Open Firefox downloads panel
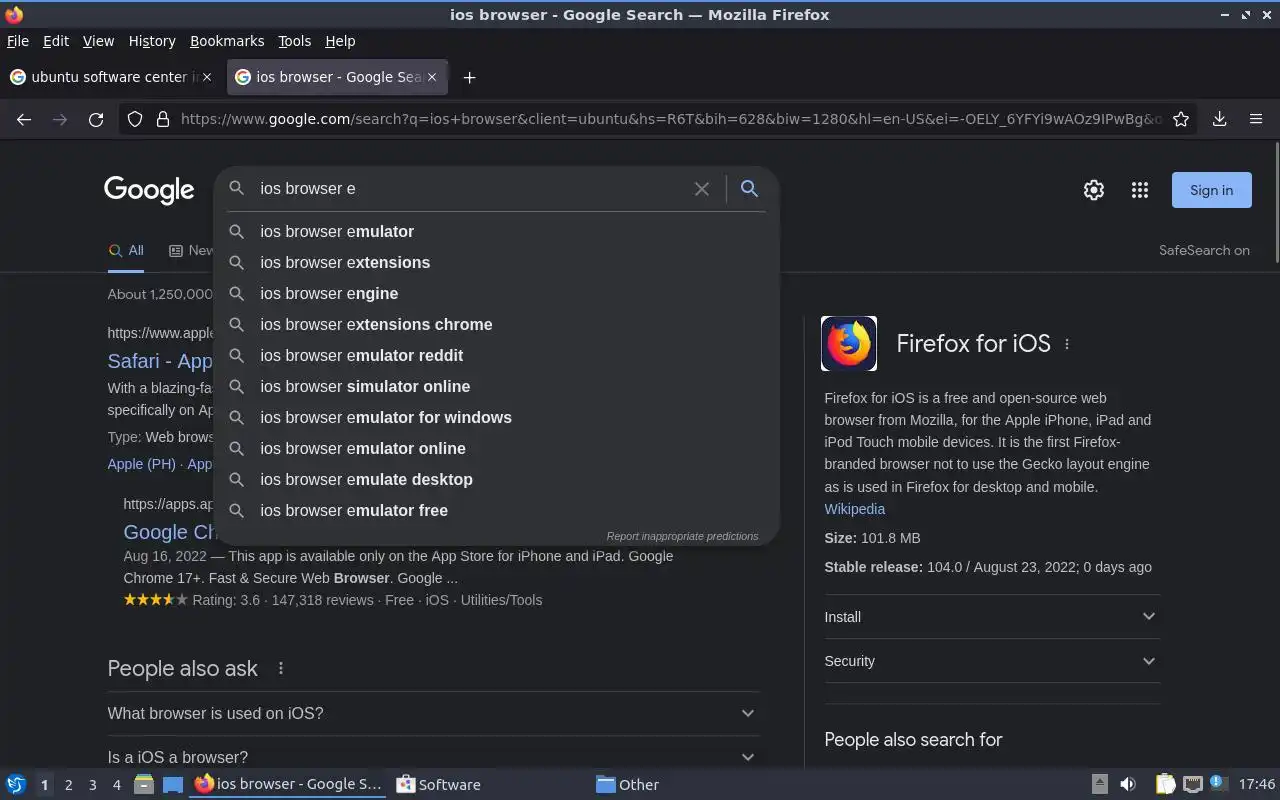Image resolution: width=1280 pixels, height=800 pixels. tap(1220, 119)
